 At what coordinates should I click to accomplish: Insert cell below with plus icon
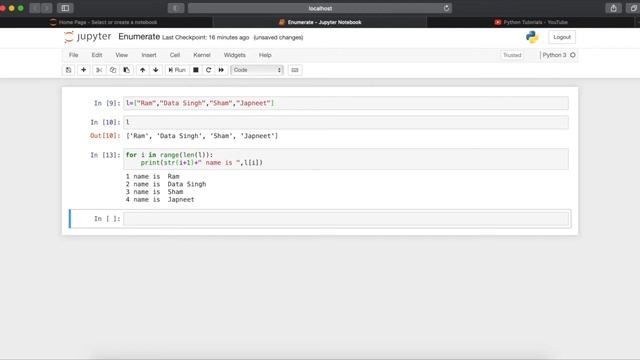84,70
